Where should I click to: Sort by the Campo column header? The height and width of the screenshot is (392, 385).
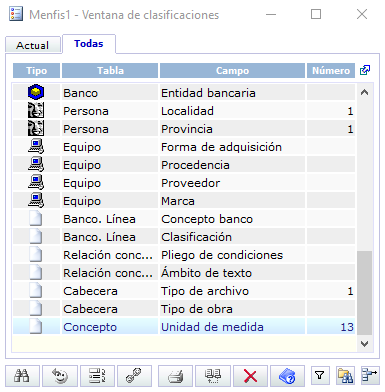pos(232,70)
